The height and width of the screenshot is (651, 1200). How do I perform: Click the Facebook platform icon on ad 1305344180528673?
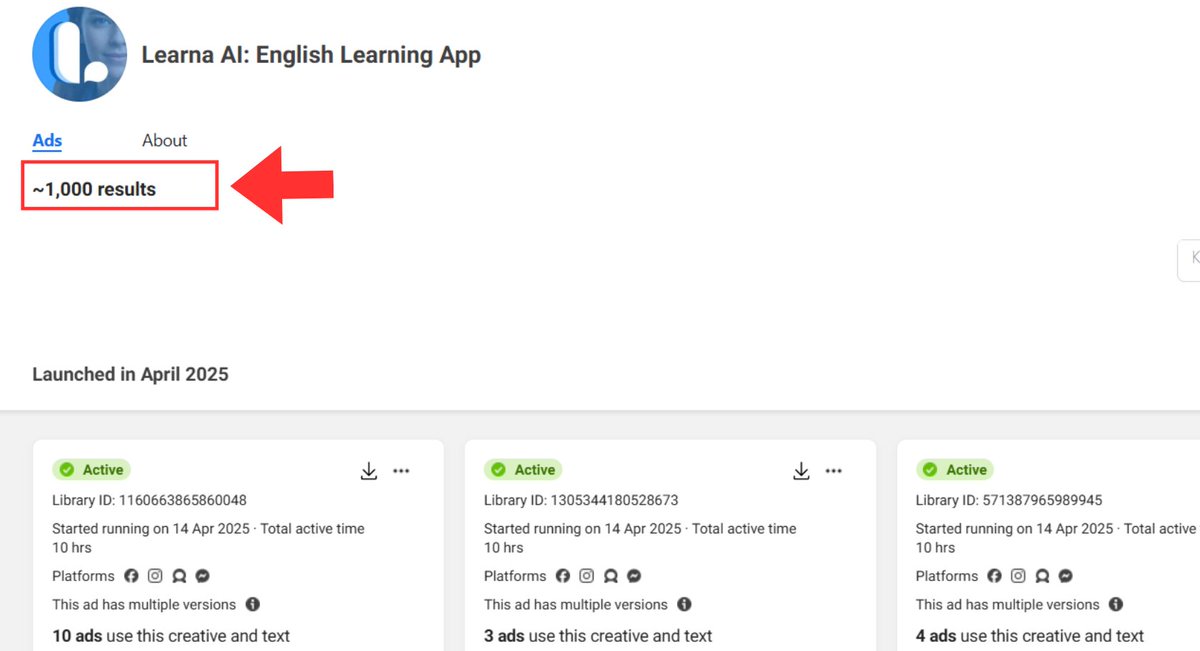click(x=563, y=576)
